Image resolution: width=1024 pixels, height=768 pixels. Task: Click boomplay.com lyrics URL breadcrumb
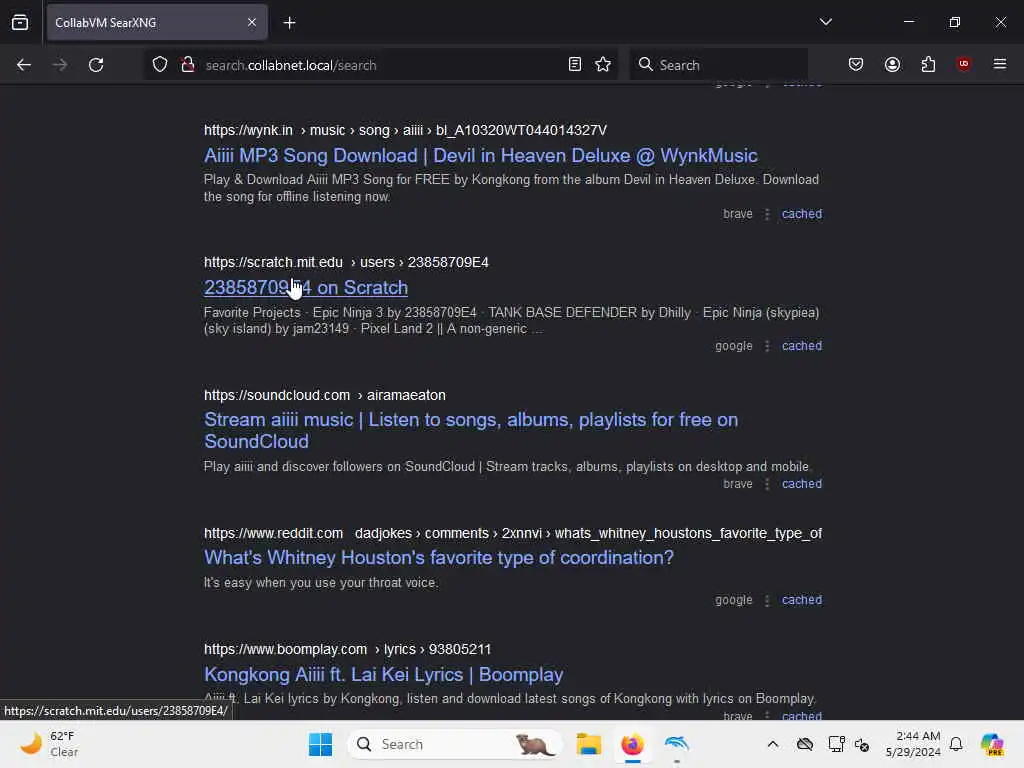[x=347, y=650]
